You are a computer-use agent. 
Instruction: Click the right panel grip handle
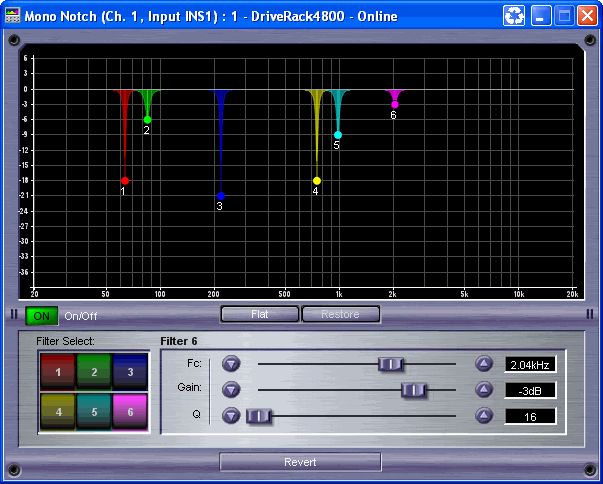(590, 314)
